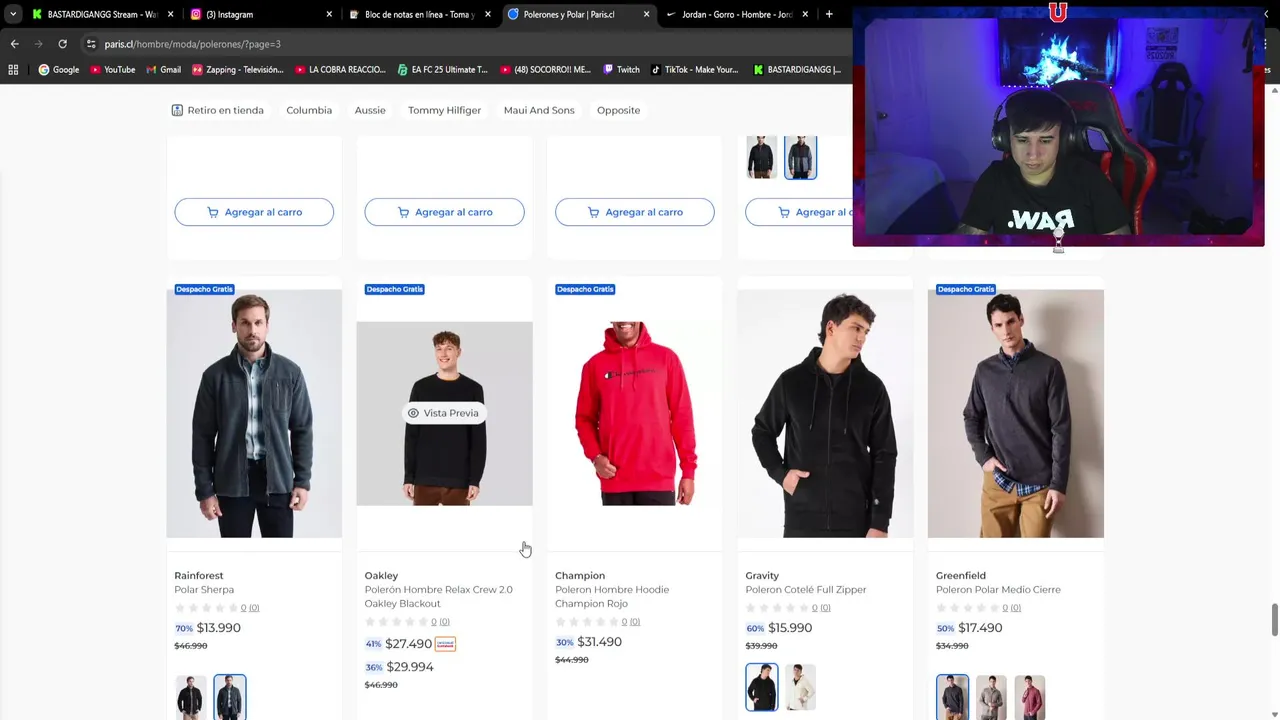The height and width of the screenshot is (720, 1280).
Task: Select the Tommy Hilfiger filter chip
Action: pos(444,110)
